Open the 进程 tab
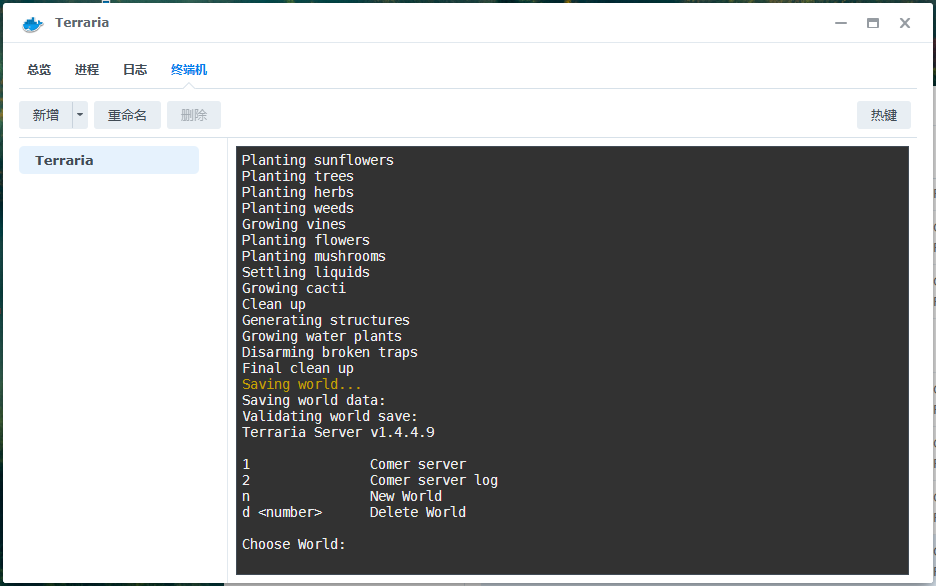 click(x=86, y=69)
